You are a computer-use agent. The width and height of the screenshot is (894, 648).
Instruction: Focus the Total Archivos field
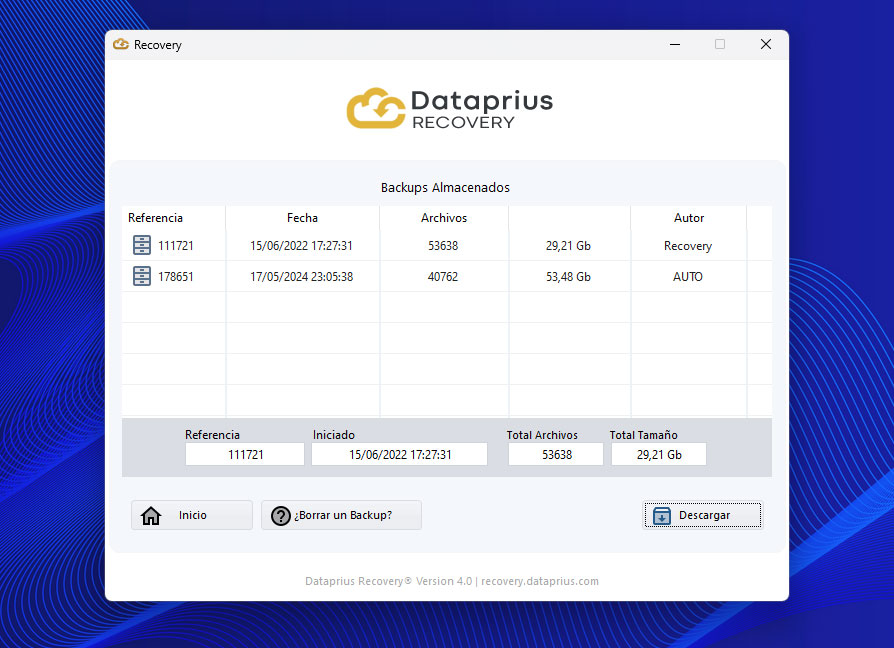pos(556,454)
